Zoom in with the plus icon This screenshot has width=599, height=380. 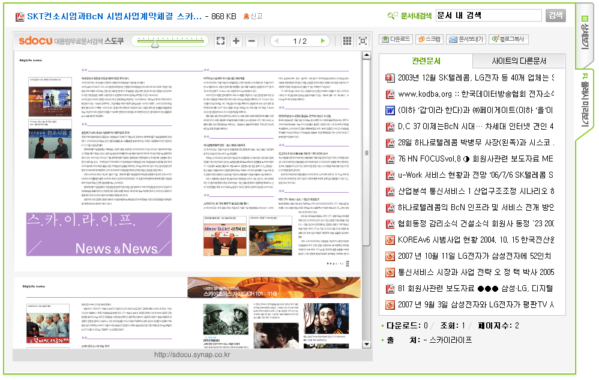coord(236,41)
